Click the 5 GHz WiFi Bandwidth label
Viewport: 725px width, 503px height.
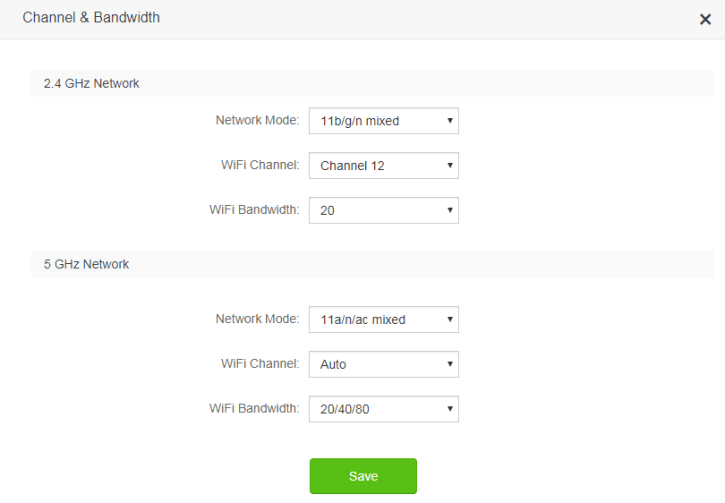[x=254, y=408]
